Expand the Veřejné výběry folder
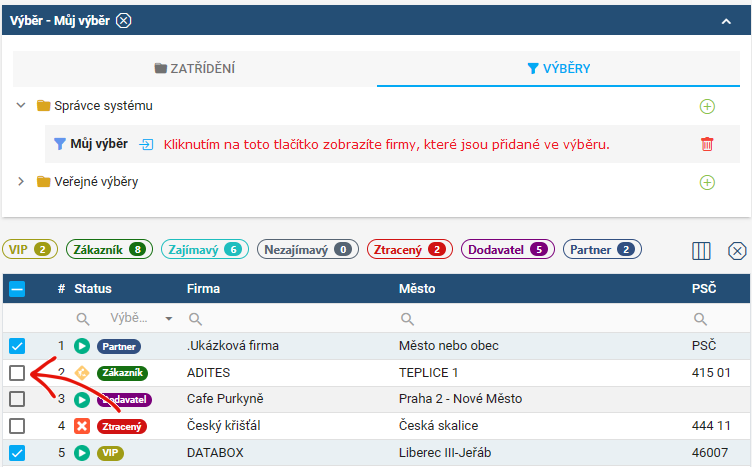 [x=21, y=182]
